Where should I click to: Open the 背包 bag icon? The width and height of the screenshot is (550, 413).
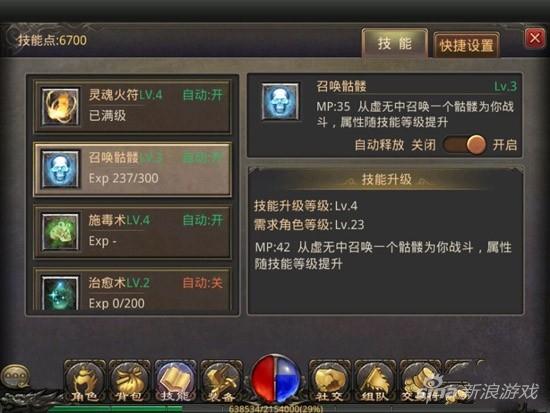pos(129,382)
